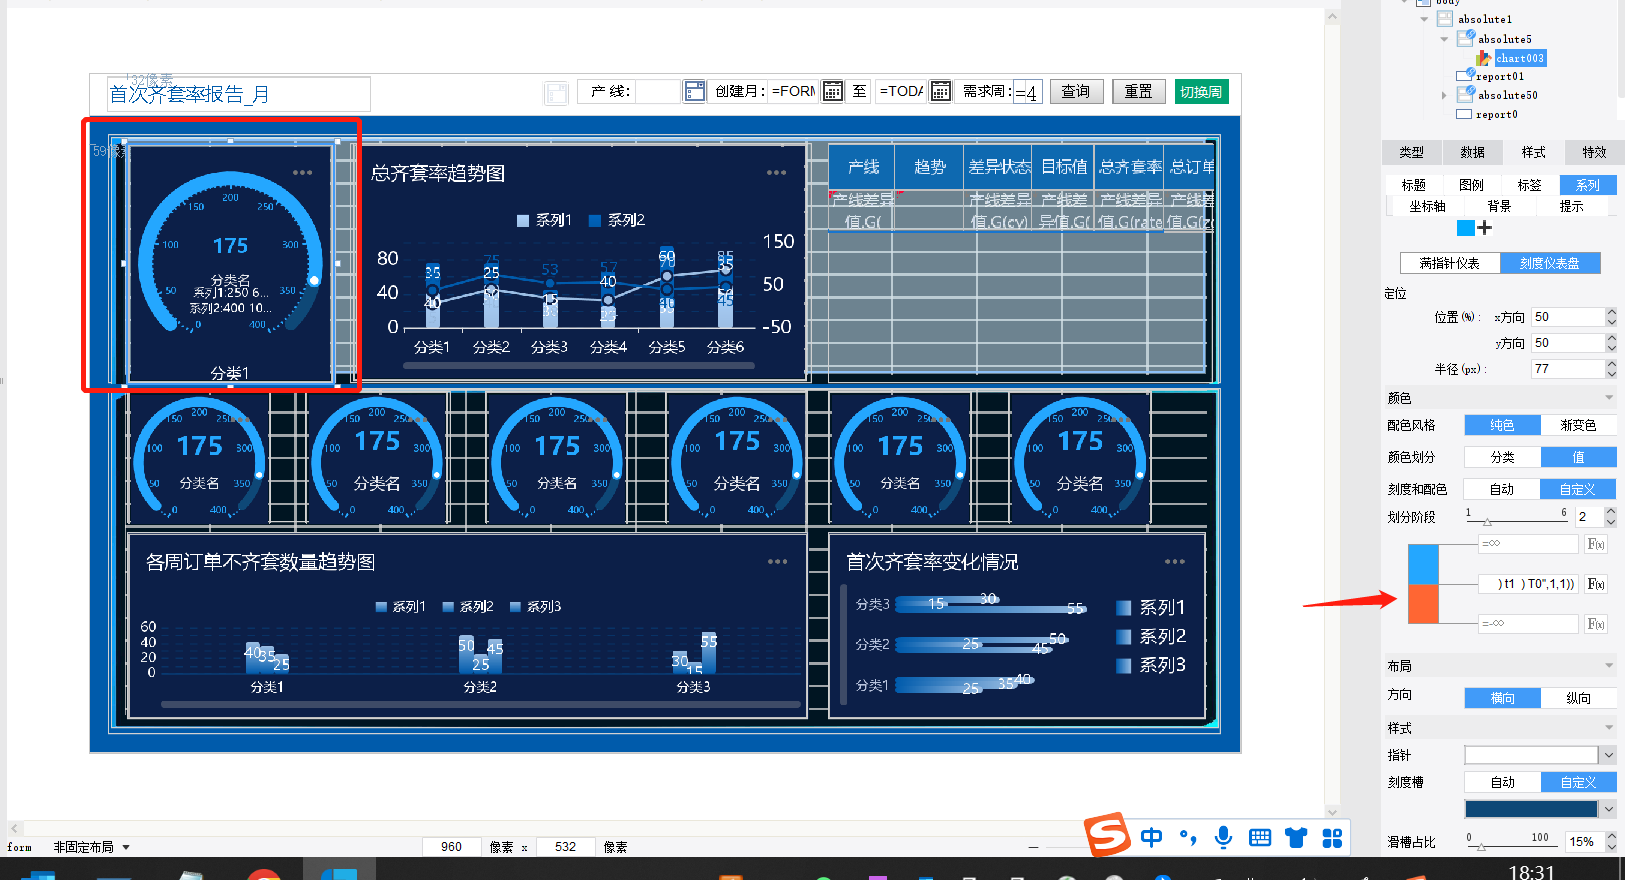Open formula editor for t1 threshold value
The width and height of the screenshot is (1625, 880).
click(1596, 584)
